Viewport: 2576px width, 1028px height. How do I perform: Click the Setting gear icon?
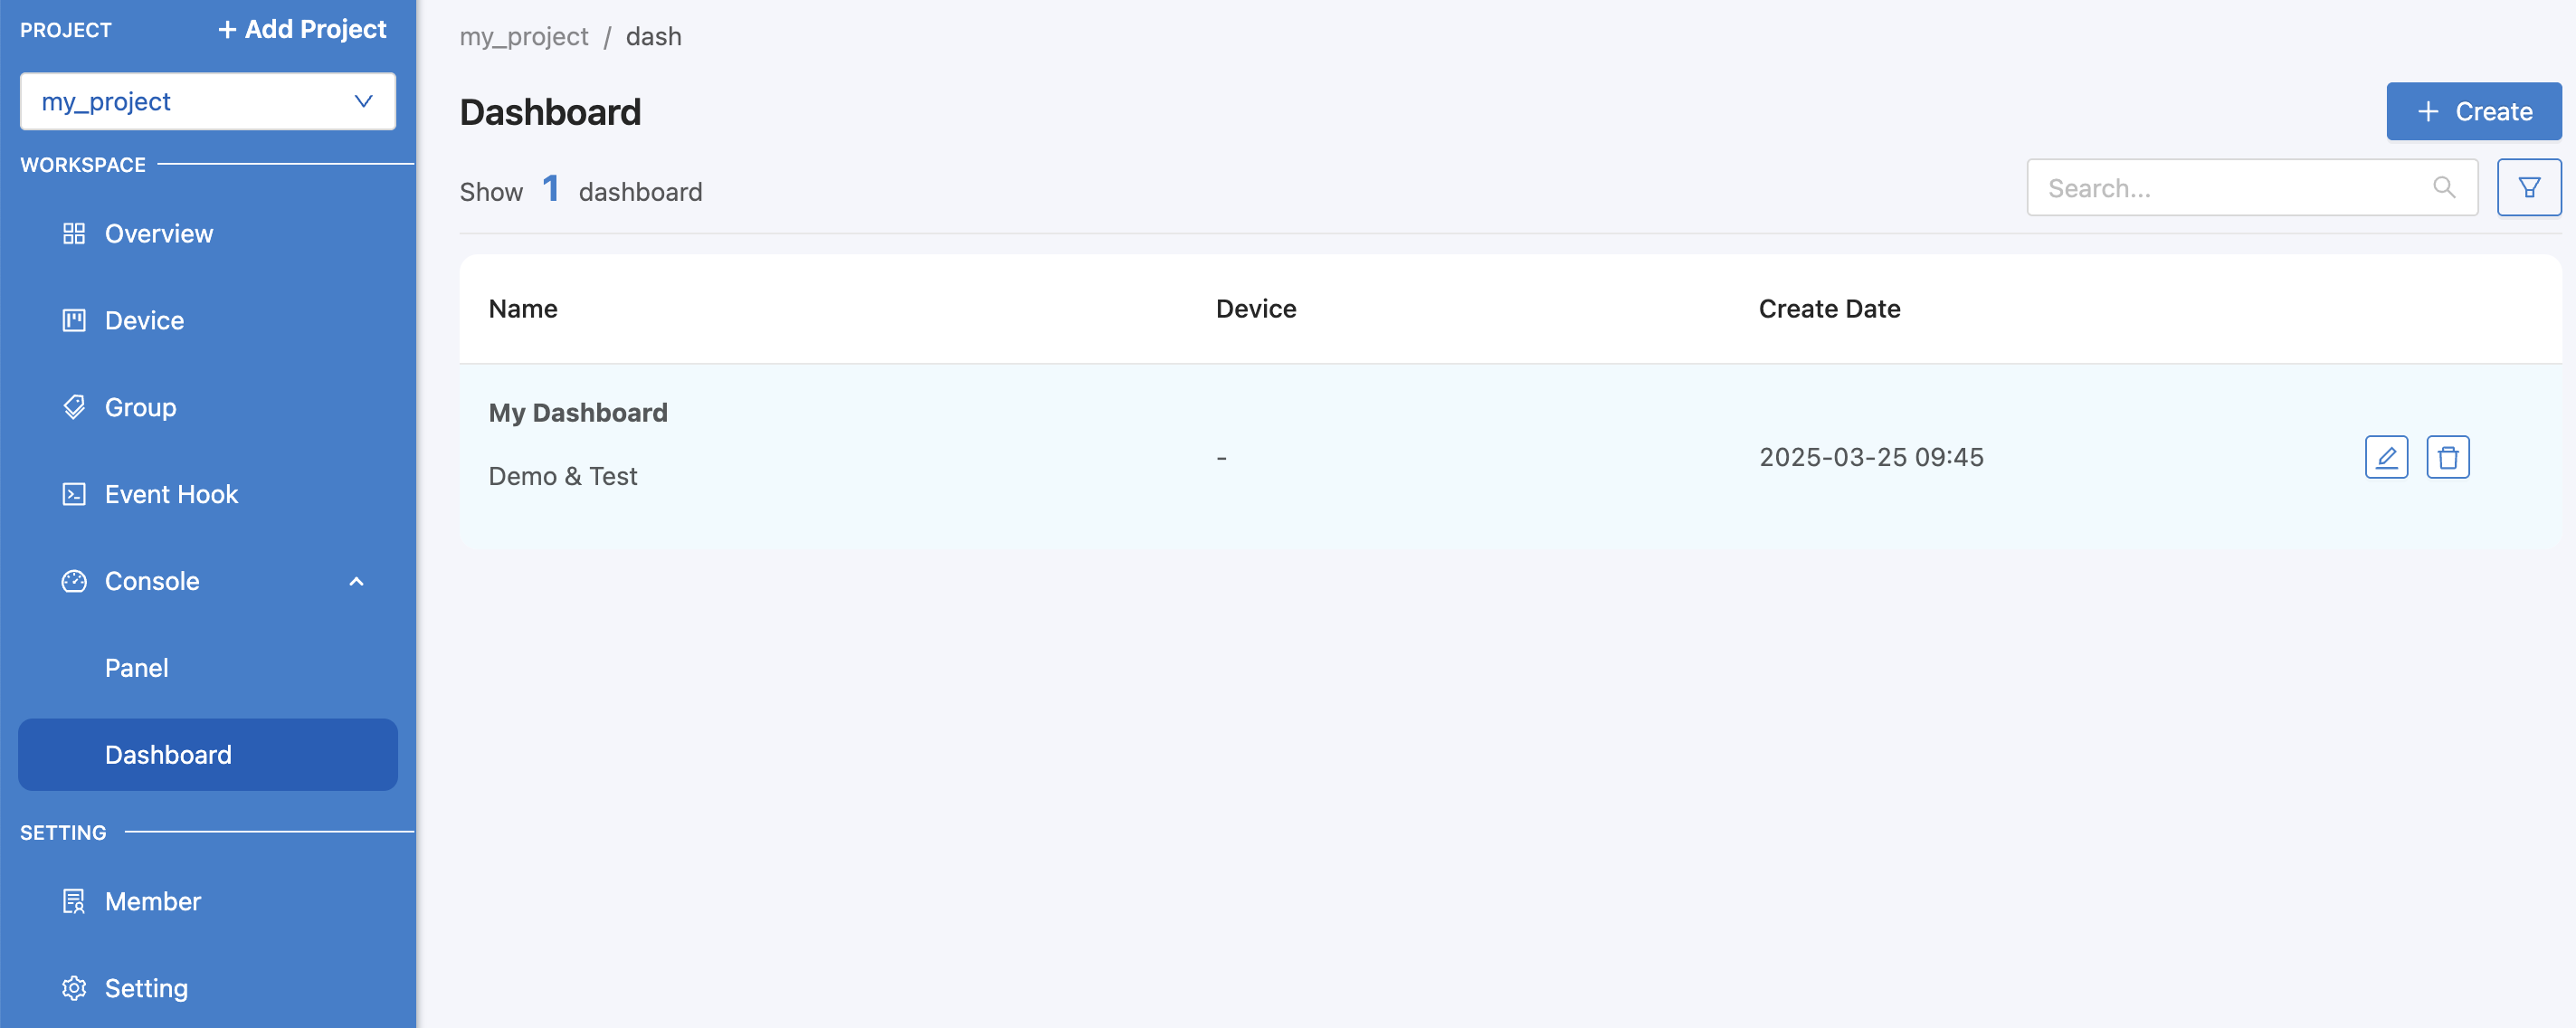(74, 989)
